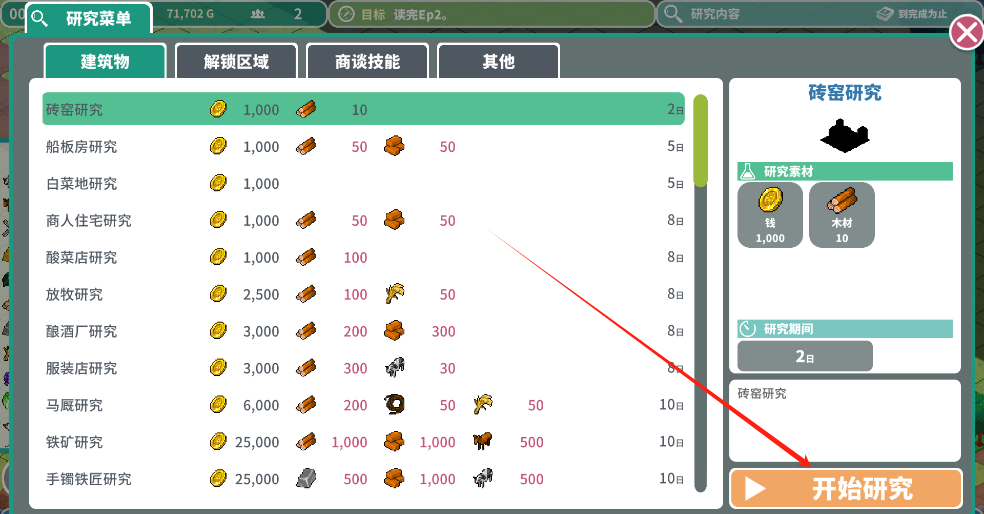Select the 其他 tab
This screenshot has width=984, height=514.
pyautogui.click(x=498, y=61)
